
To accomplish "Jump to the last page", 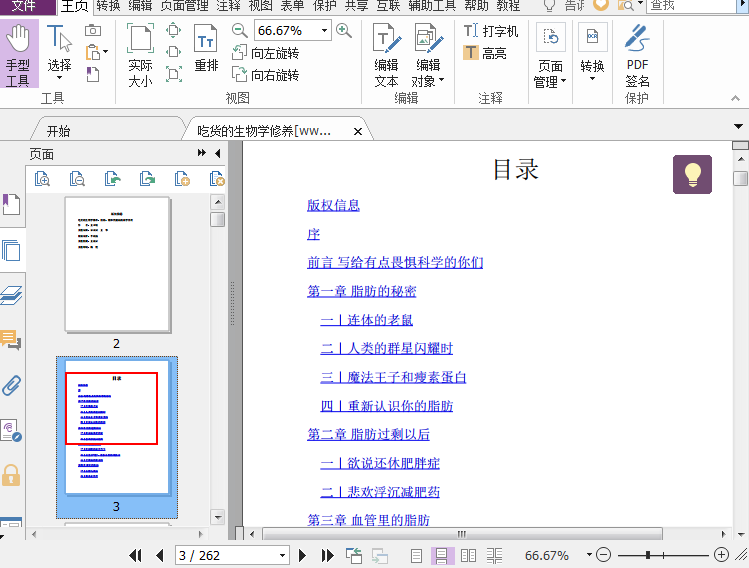I will 328,556.
